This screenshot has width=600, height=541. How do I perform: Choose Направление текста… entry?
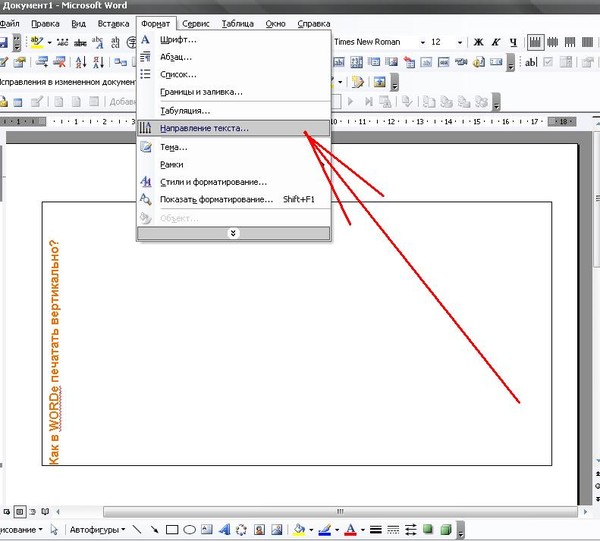233,128
